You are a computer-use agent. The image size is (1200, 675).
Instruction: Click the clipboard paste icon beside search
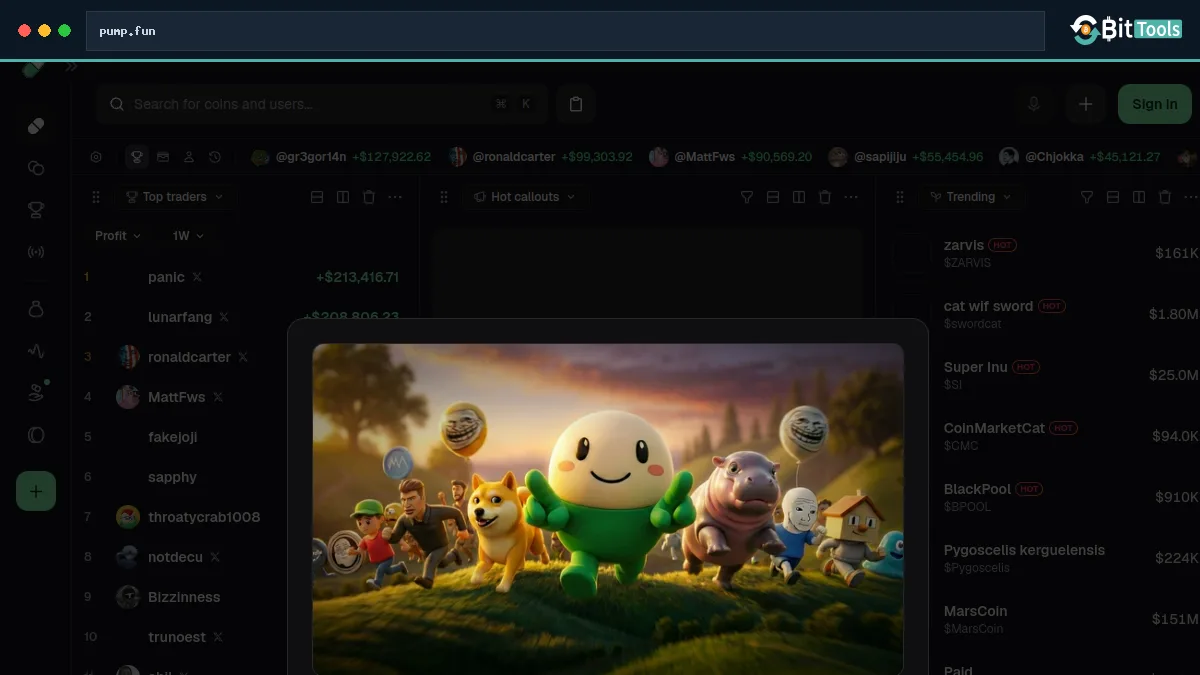pos(576,104)
